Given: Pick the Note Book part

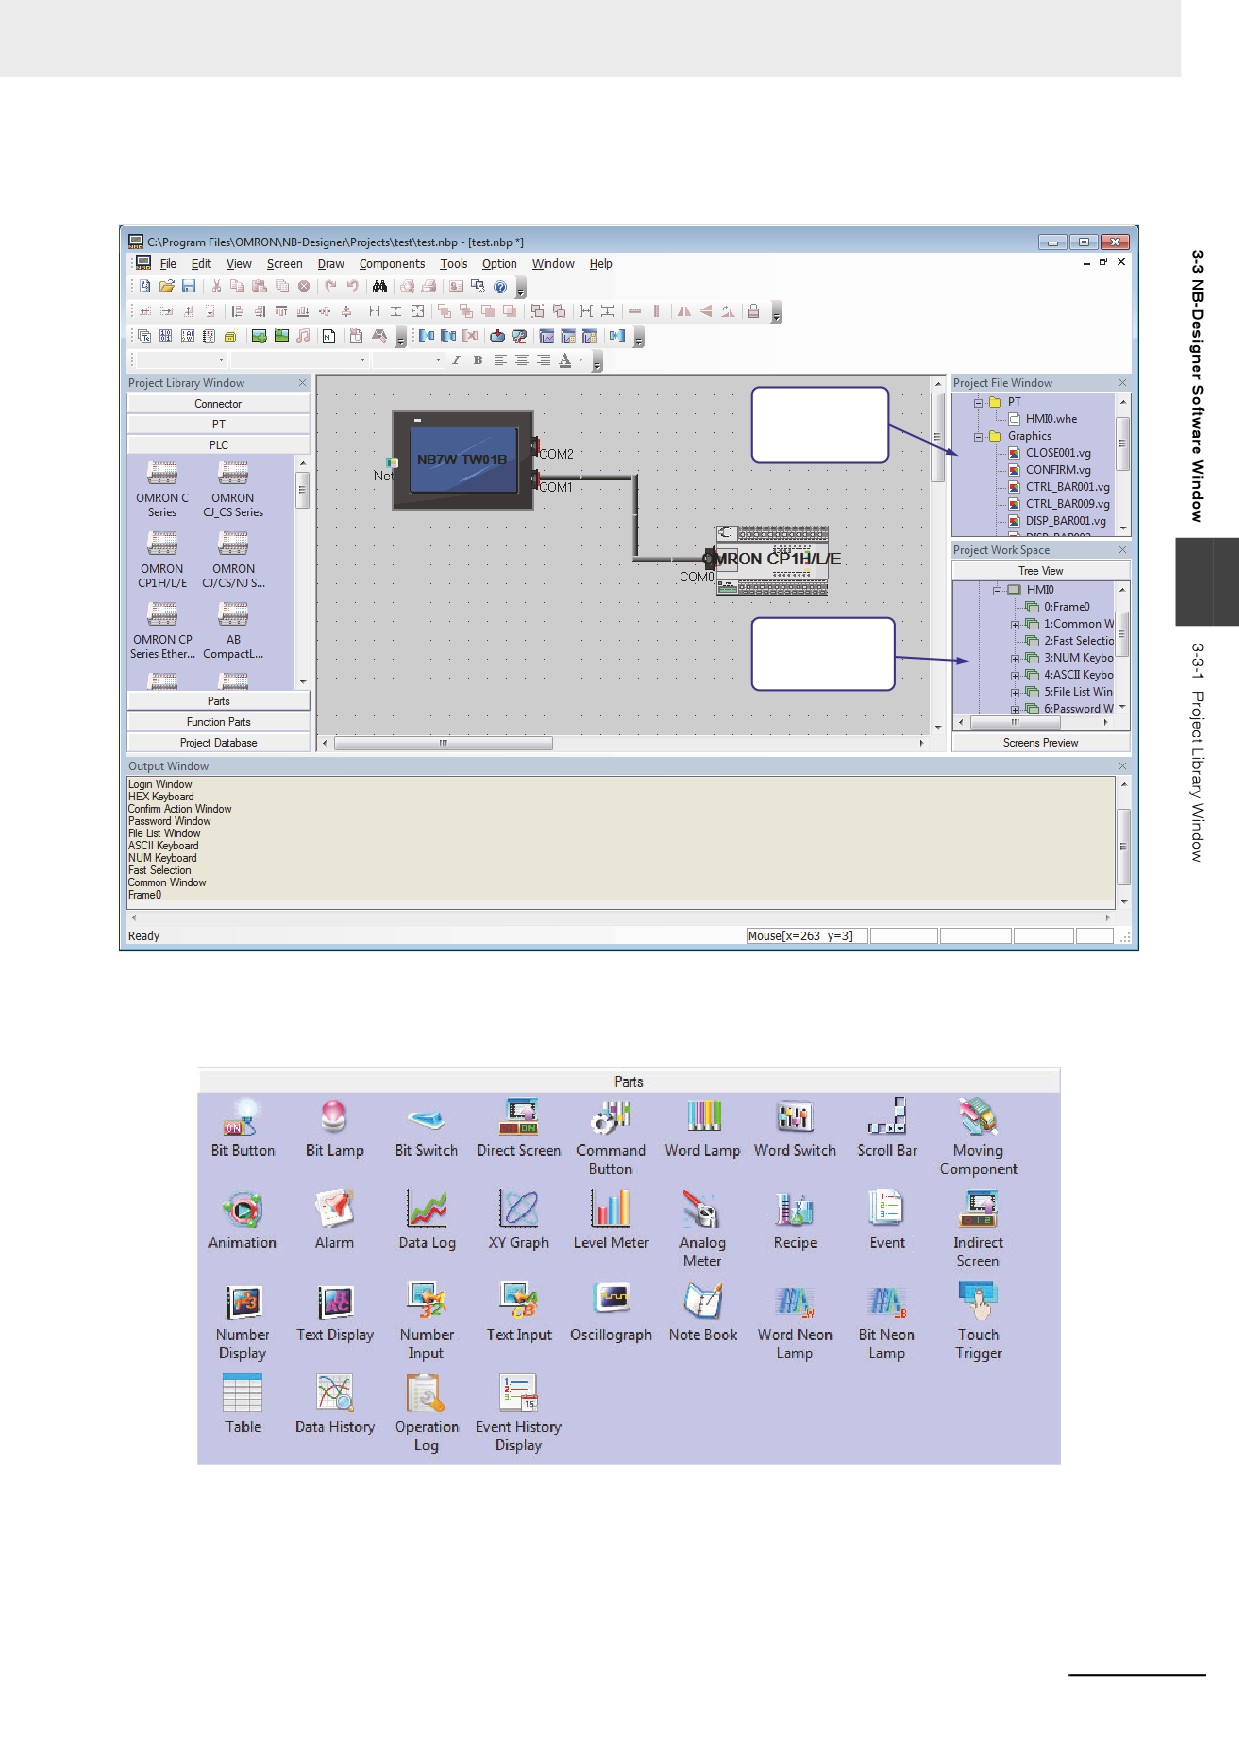Looking at the screenshot, I should [703, 1313].
